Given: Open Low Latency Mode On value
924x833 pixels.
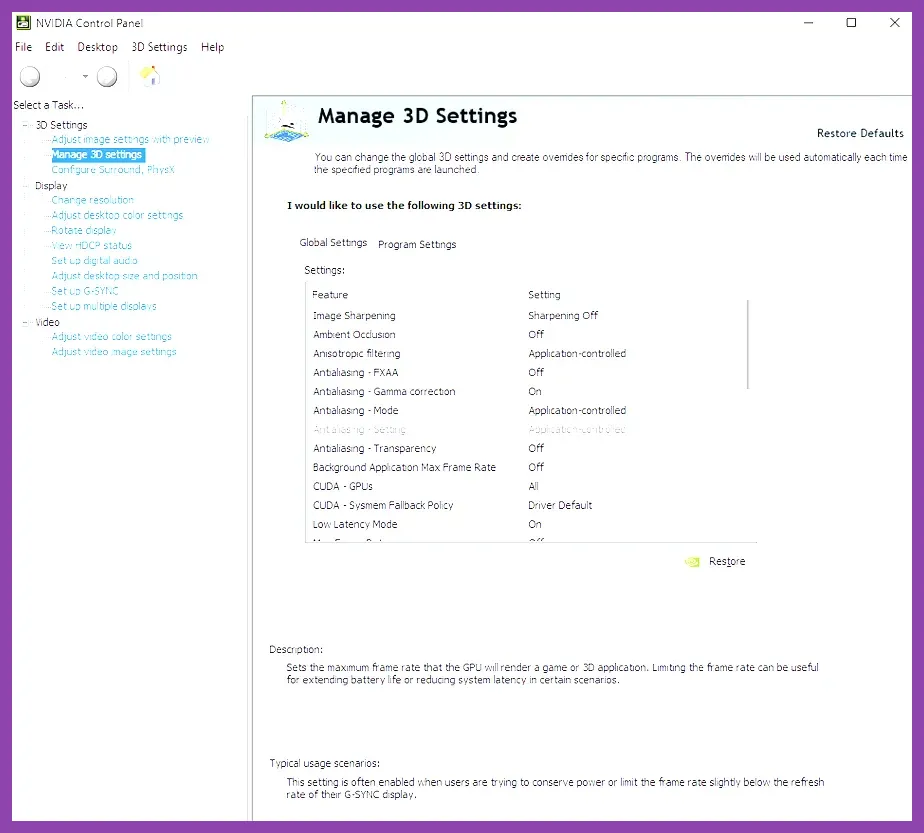Looking at the screenshot, I should click(534, 524).
